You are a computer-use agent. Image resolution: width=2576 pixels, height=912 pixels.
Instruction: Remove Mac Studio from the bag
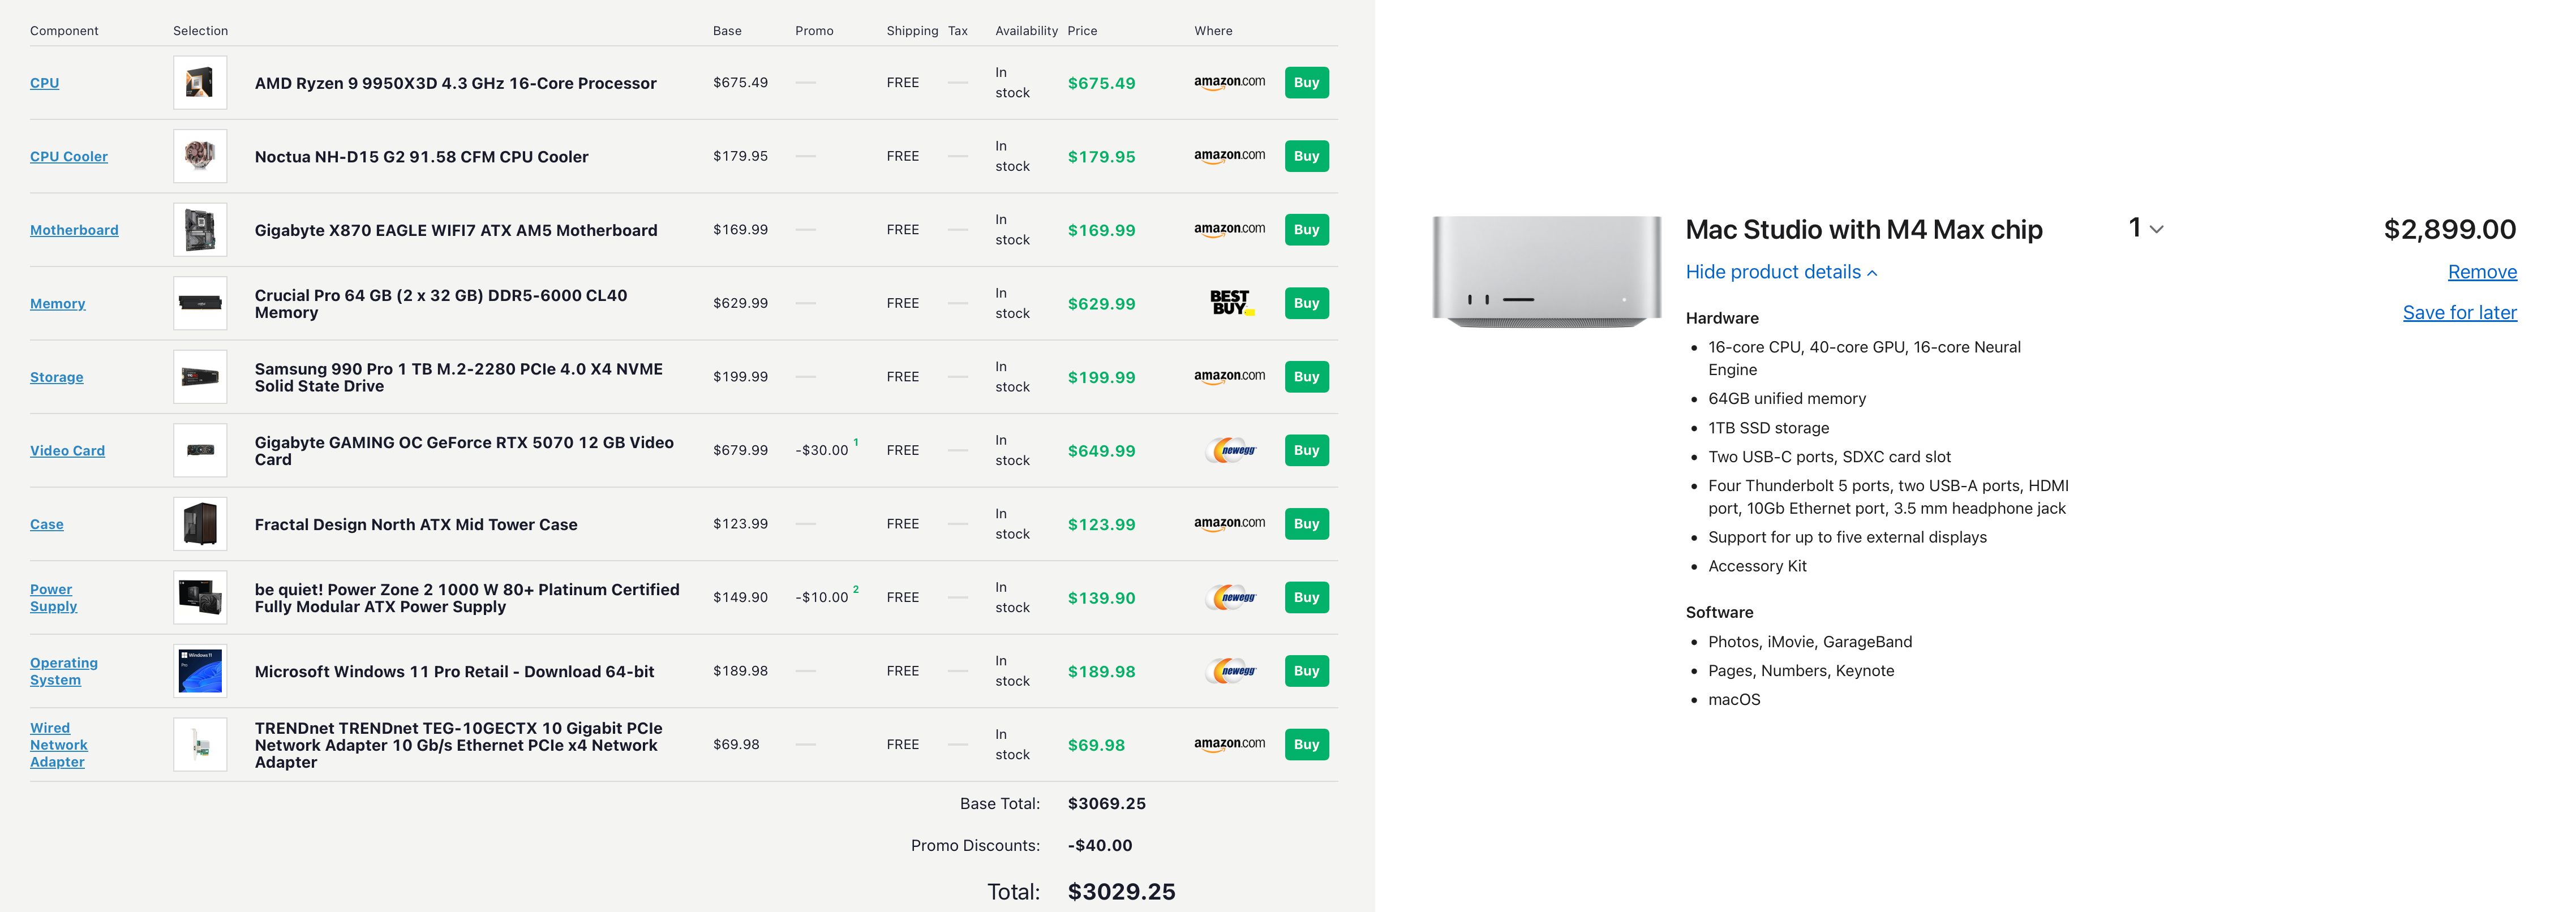[2481, 272]
